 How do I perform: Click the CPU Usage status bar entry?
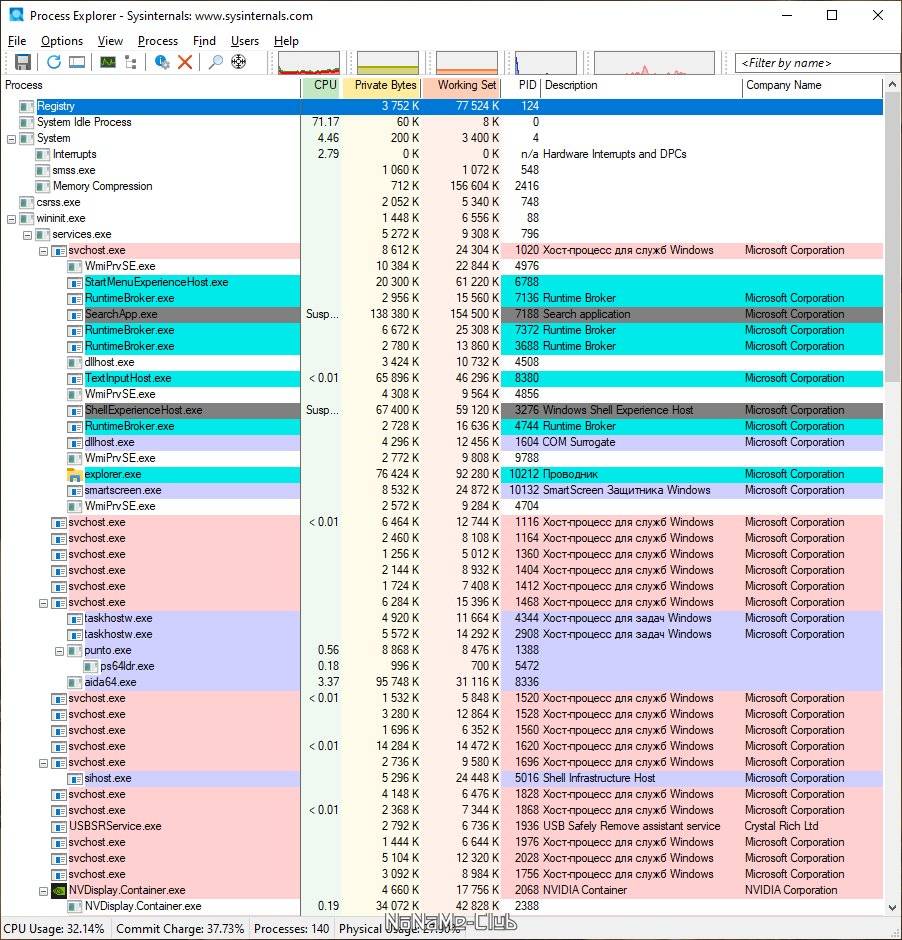coord(54,929)
